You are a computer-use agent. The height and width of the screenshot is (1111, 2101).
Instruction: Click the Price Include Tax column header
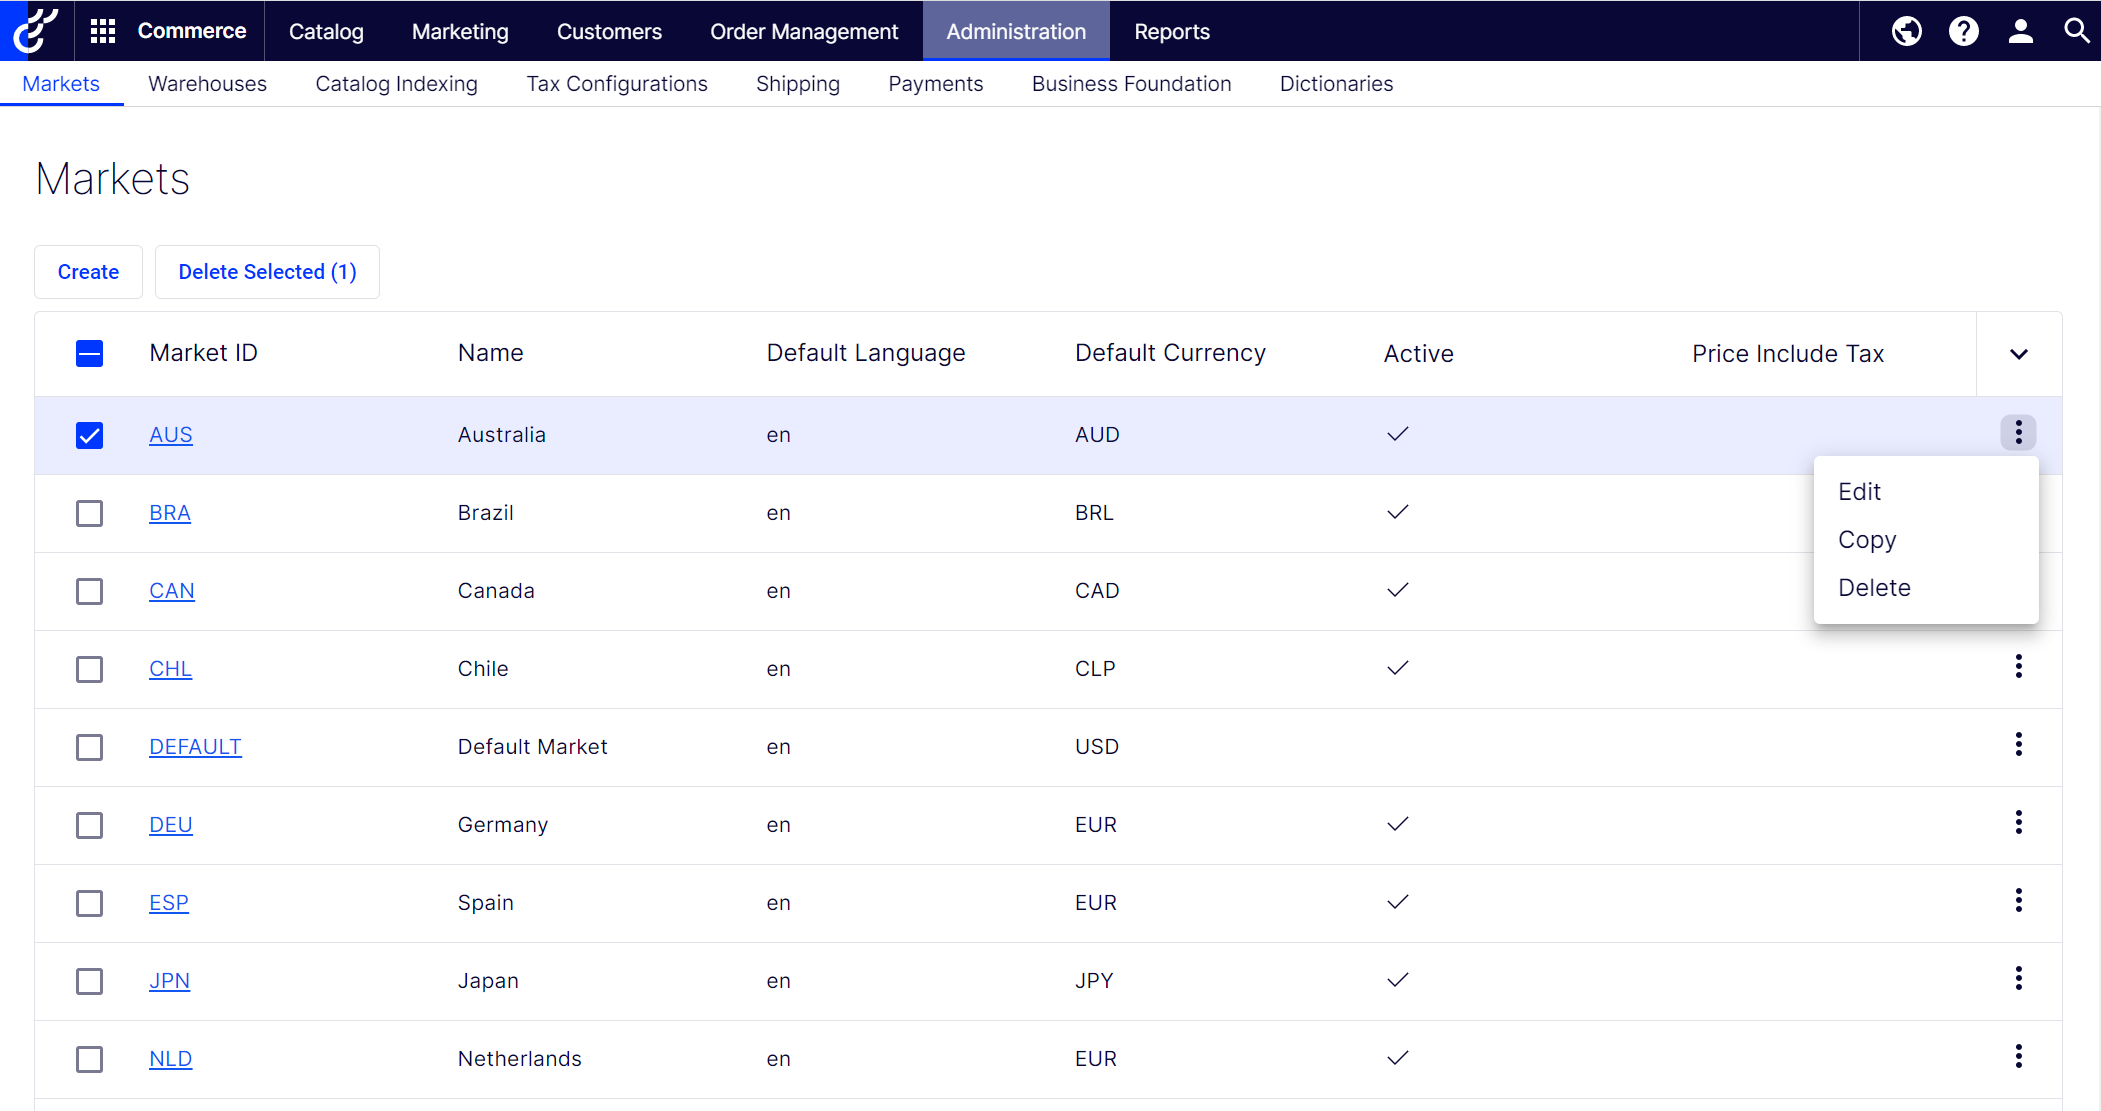tap(1788, 354)
